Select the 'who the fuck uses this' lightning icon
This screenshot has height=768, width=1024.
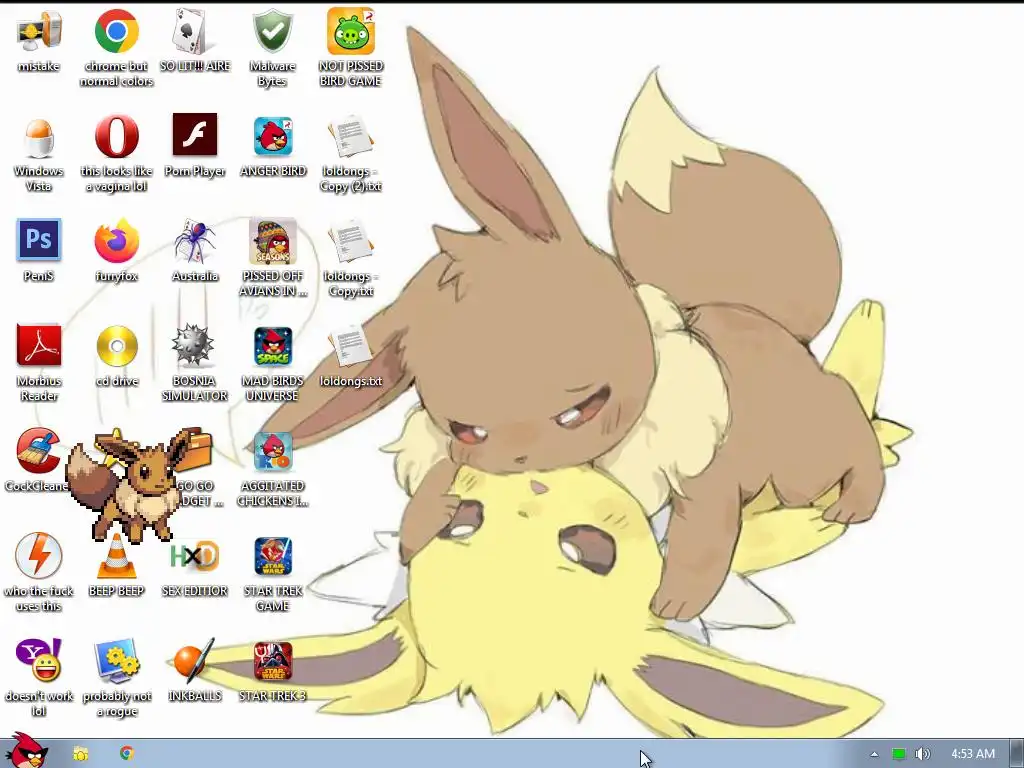point(39,556)
